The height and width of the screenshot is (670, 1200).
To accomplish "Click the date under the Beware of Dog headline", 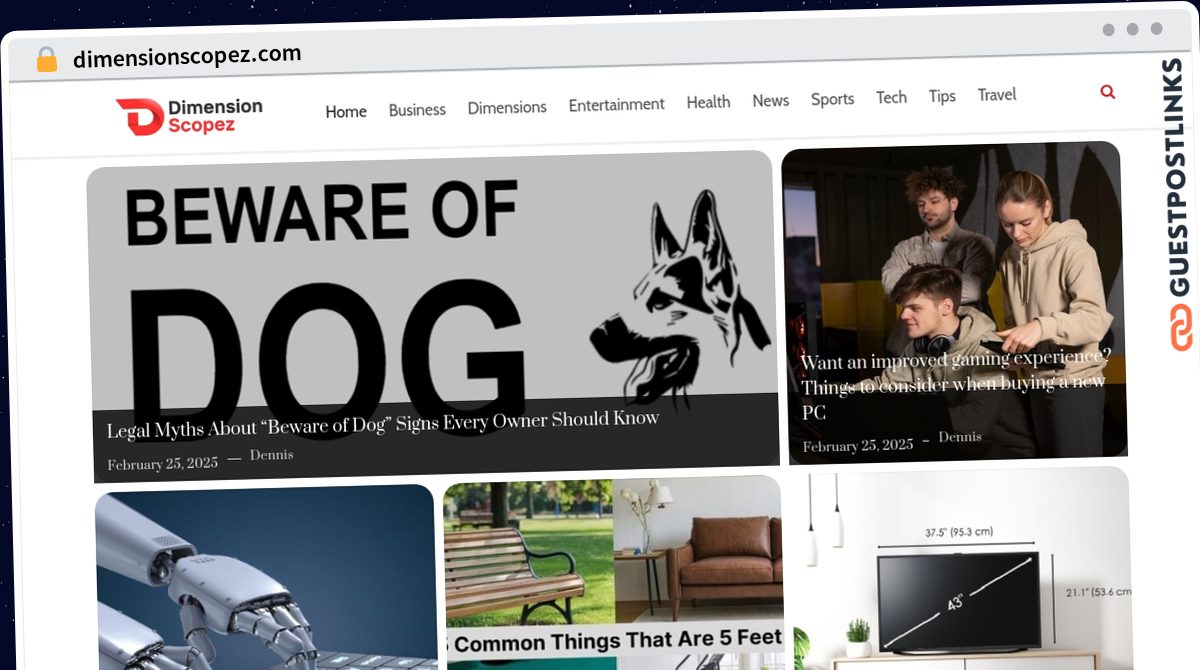I will (x=163, y=464).
